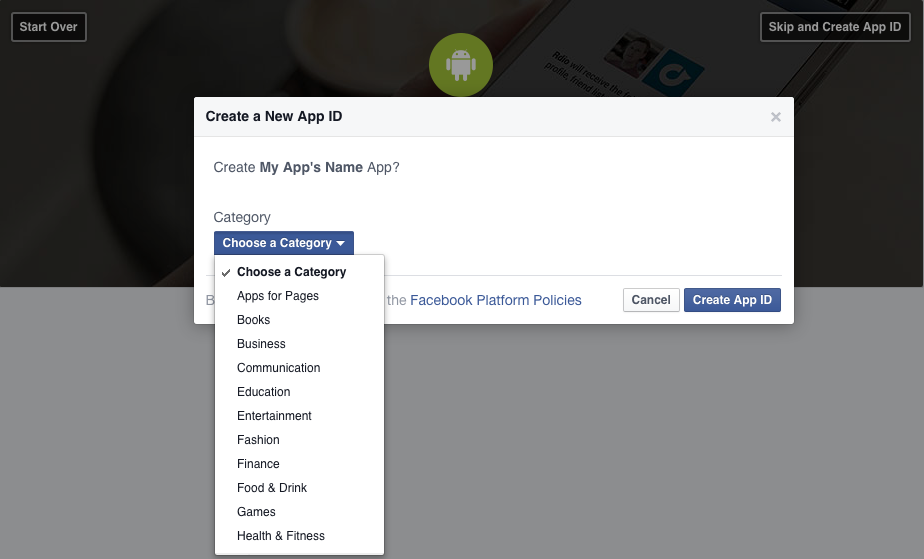Select the Communication category

coord(279,368)
